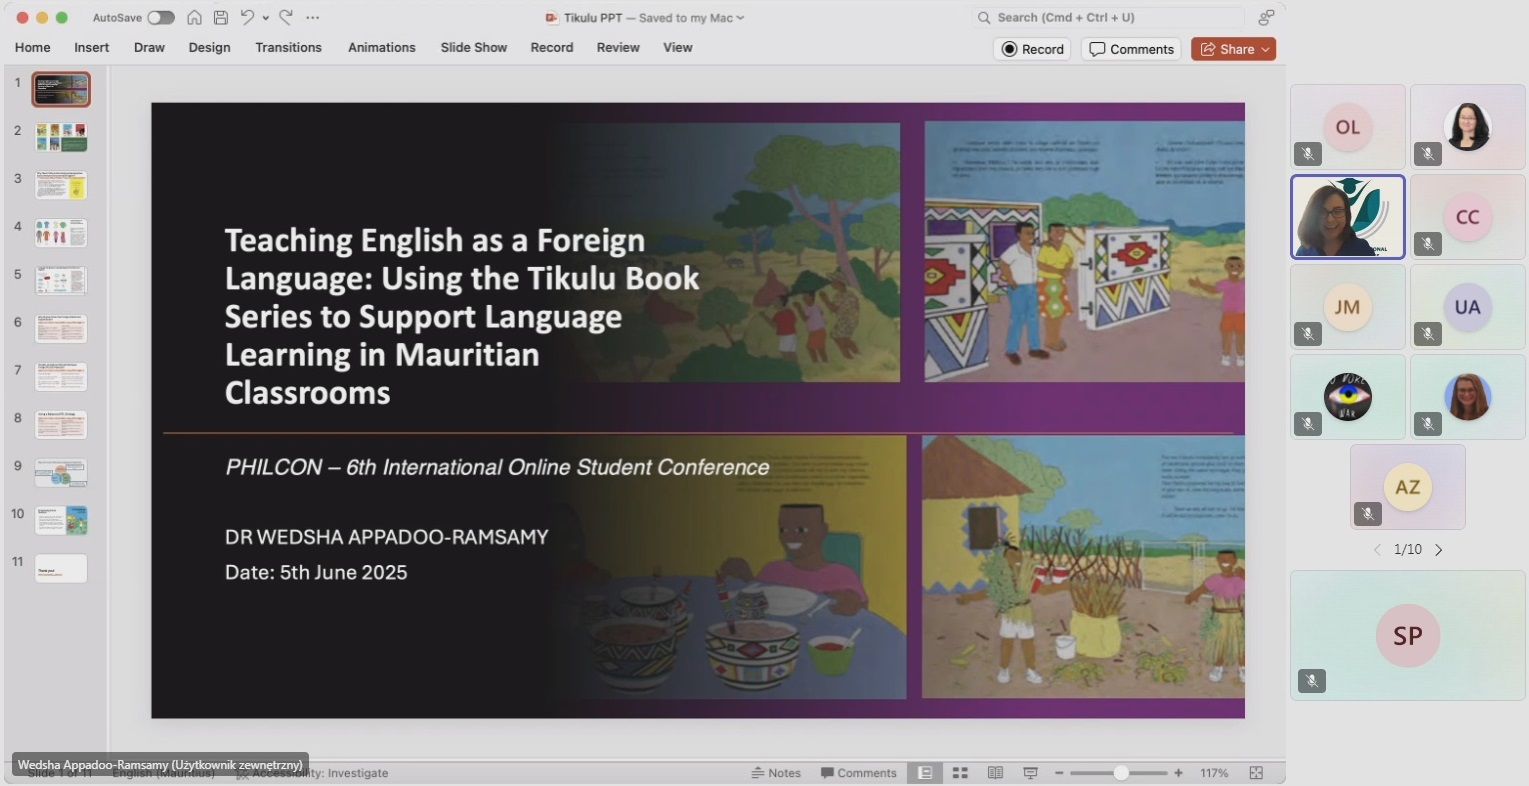Select slide 5 thumbnail
Image resolution: width=1529 pixels, height=786 pixels.
[61, 281]
